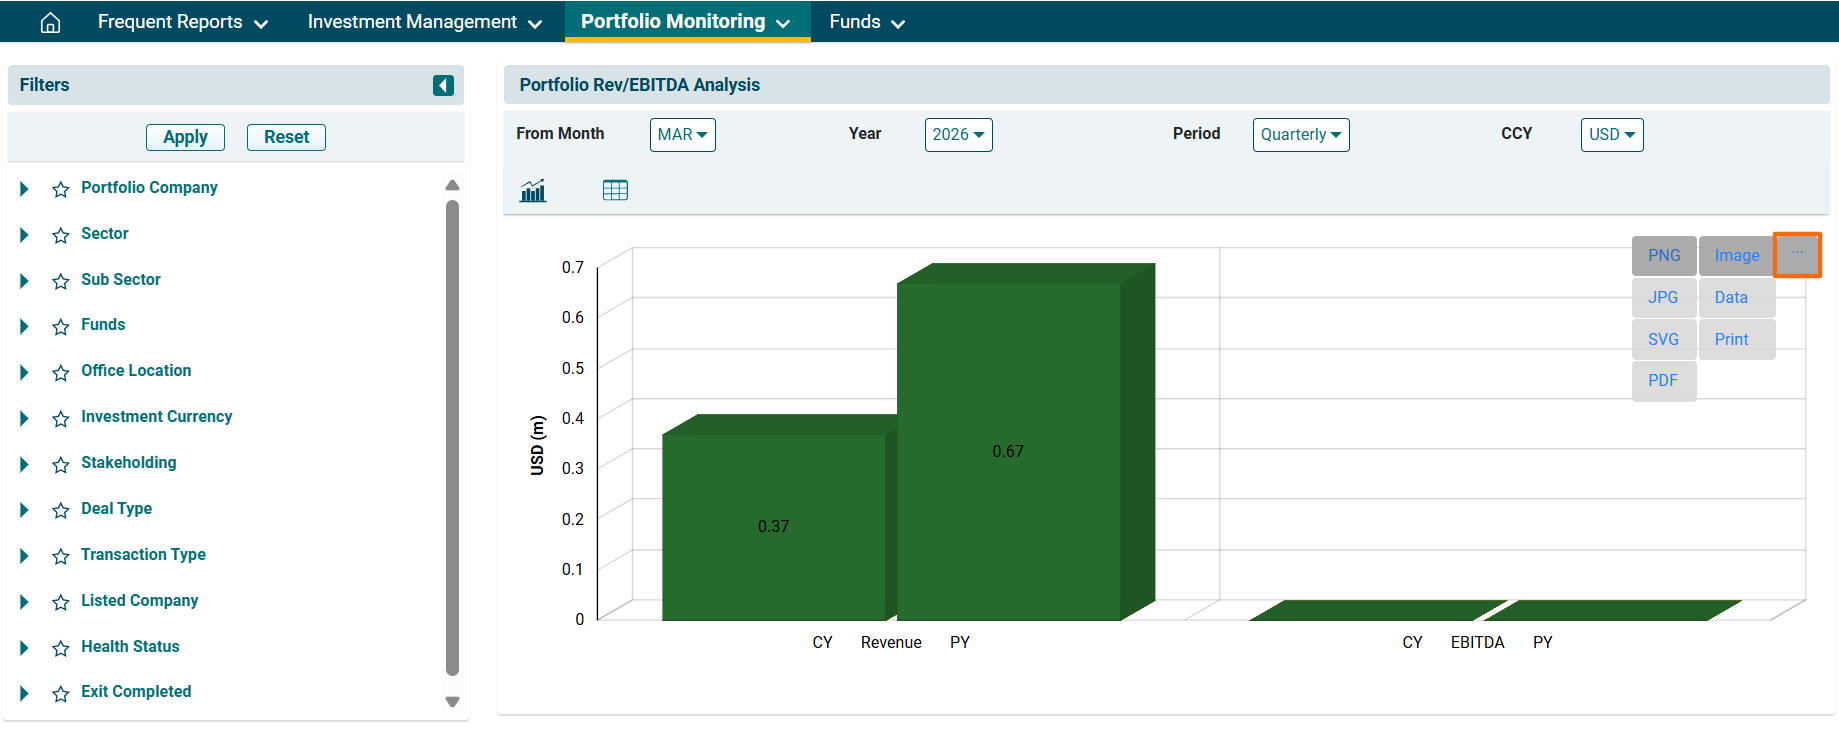
Task: Toggle star on Health Status filter
Action: point(61,648)
